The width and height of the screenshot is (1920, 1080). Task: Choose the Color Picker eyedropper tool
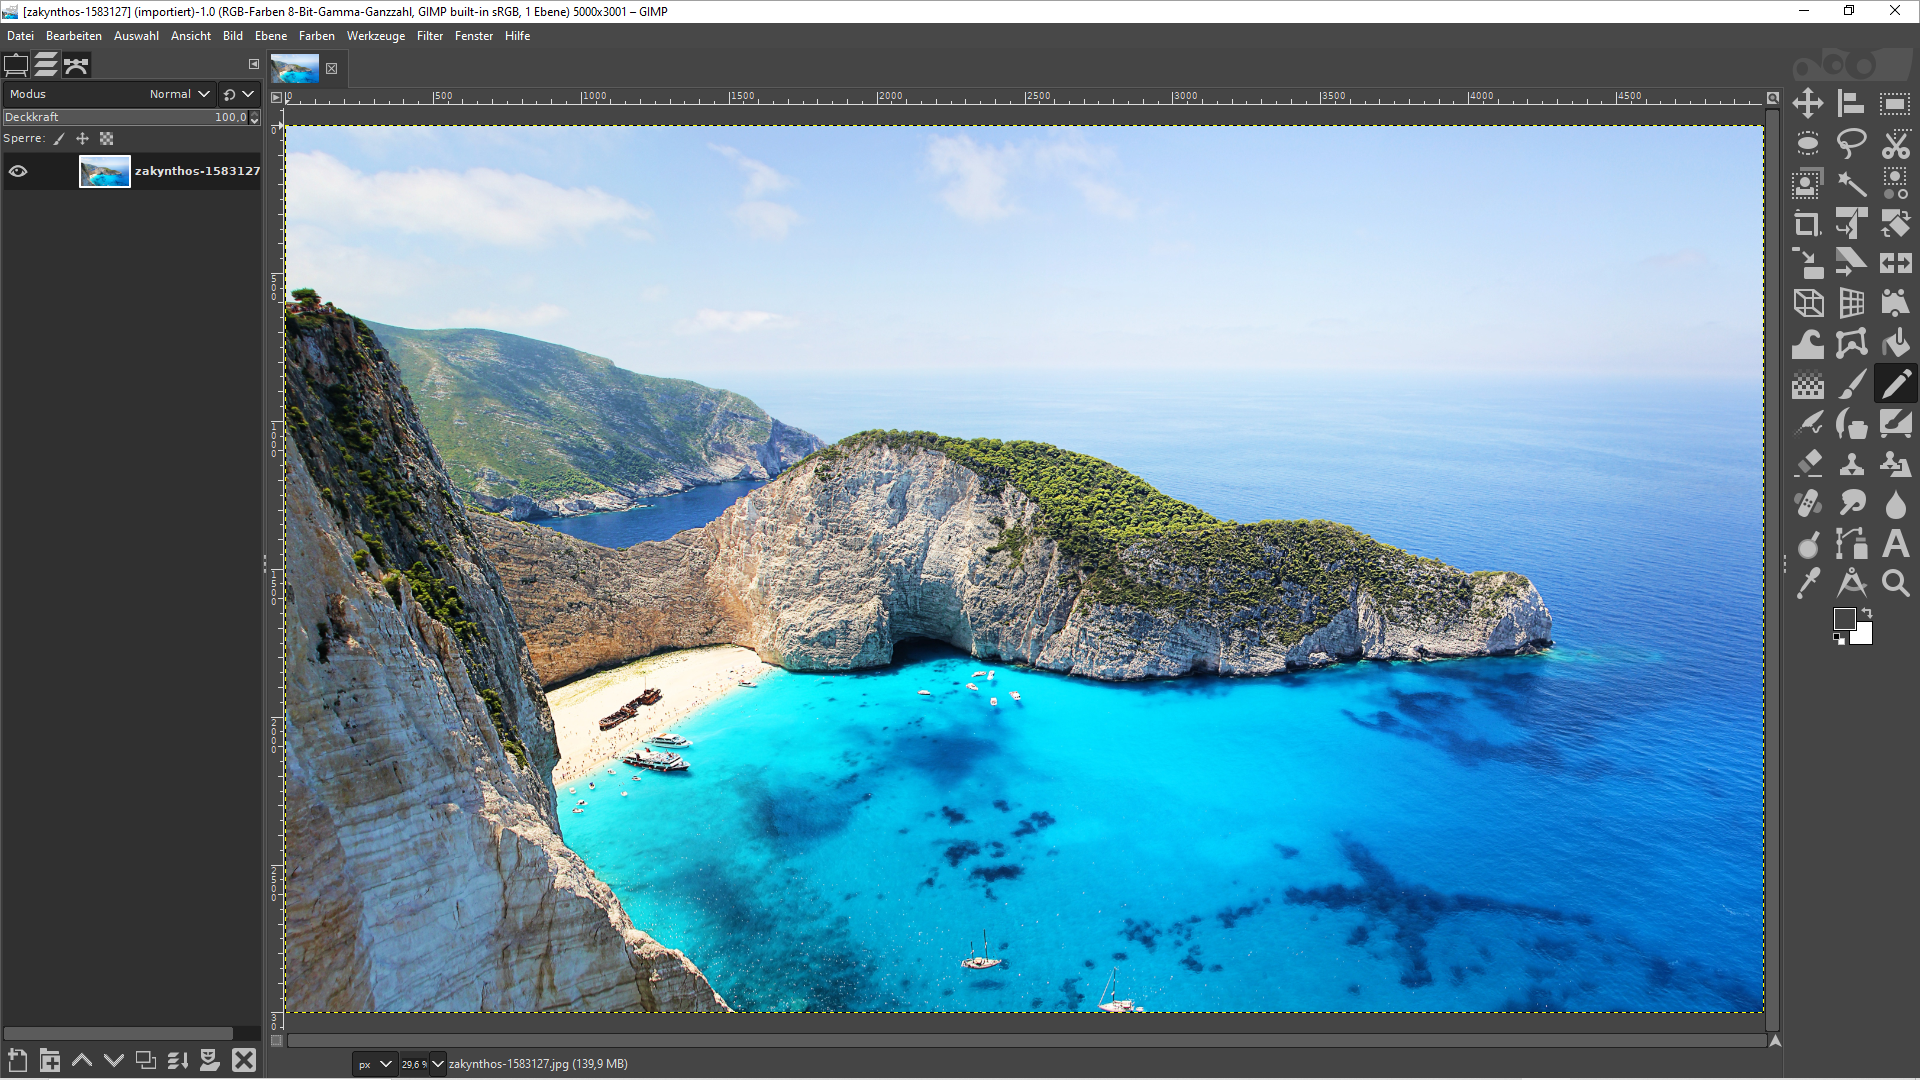[x=1808, y=584]
